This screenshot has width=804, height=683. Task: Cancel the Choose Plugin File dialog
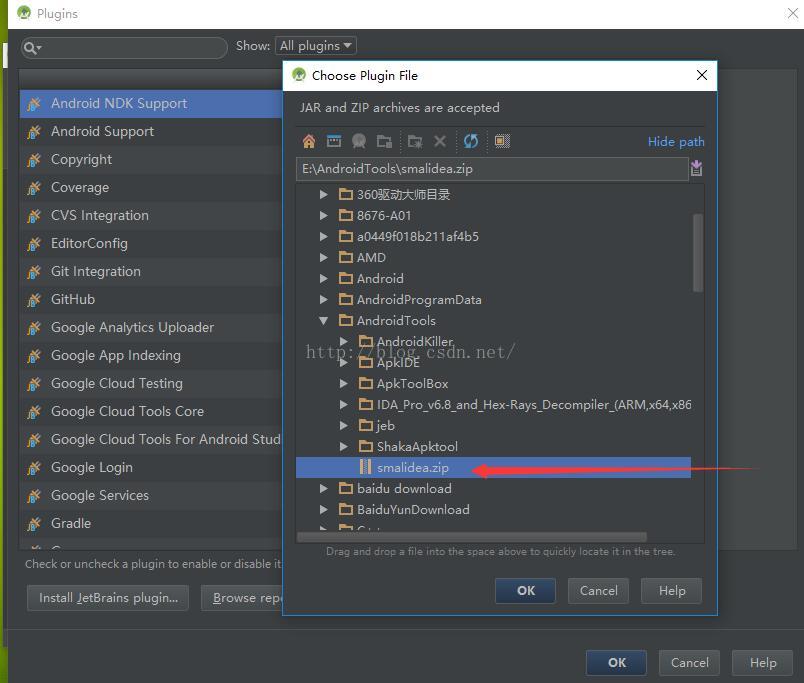click(x=598, y=591)
